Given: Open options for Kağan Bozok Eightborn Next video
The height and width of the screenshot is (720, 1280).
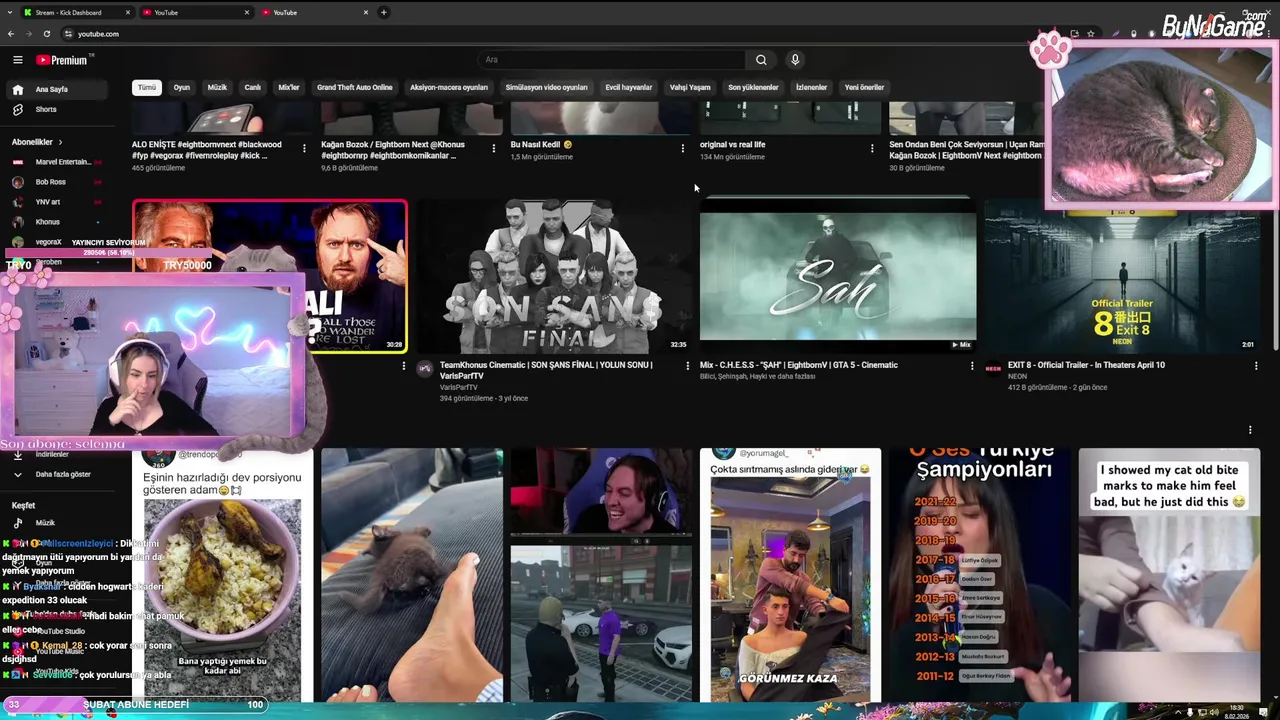Looking at the screenshot, I should tap(493, 148).
